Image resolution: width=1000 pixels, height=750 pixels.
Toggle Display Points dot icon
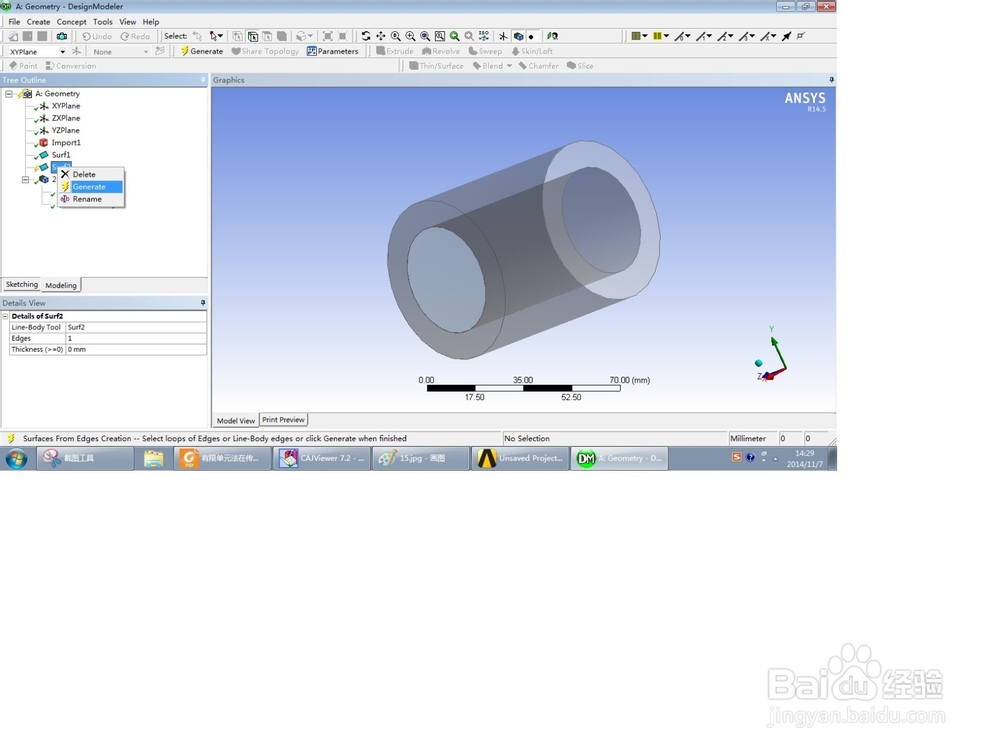point(531,36)
